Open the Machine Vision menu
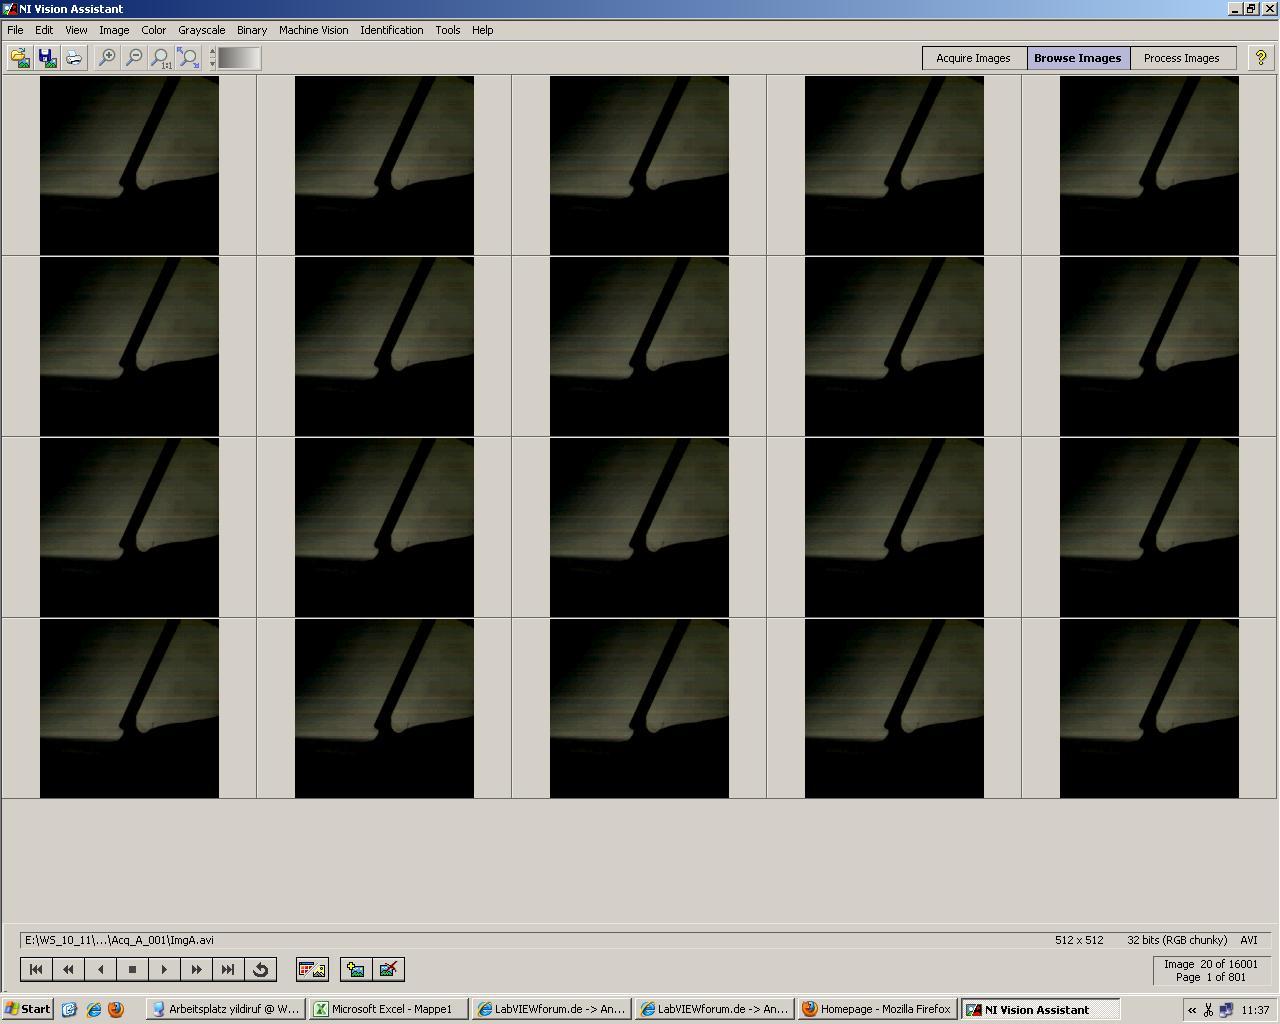This screenshot has height=1024, width=1280. point(314,30)
